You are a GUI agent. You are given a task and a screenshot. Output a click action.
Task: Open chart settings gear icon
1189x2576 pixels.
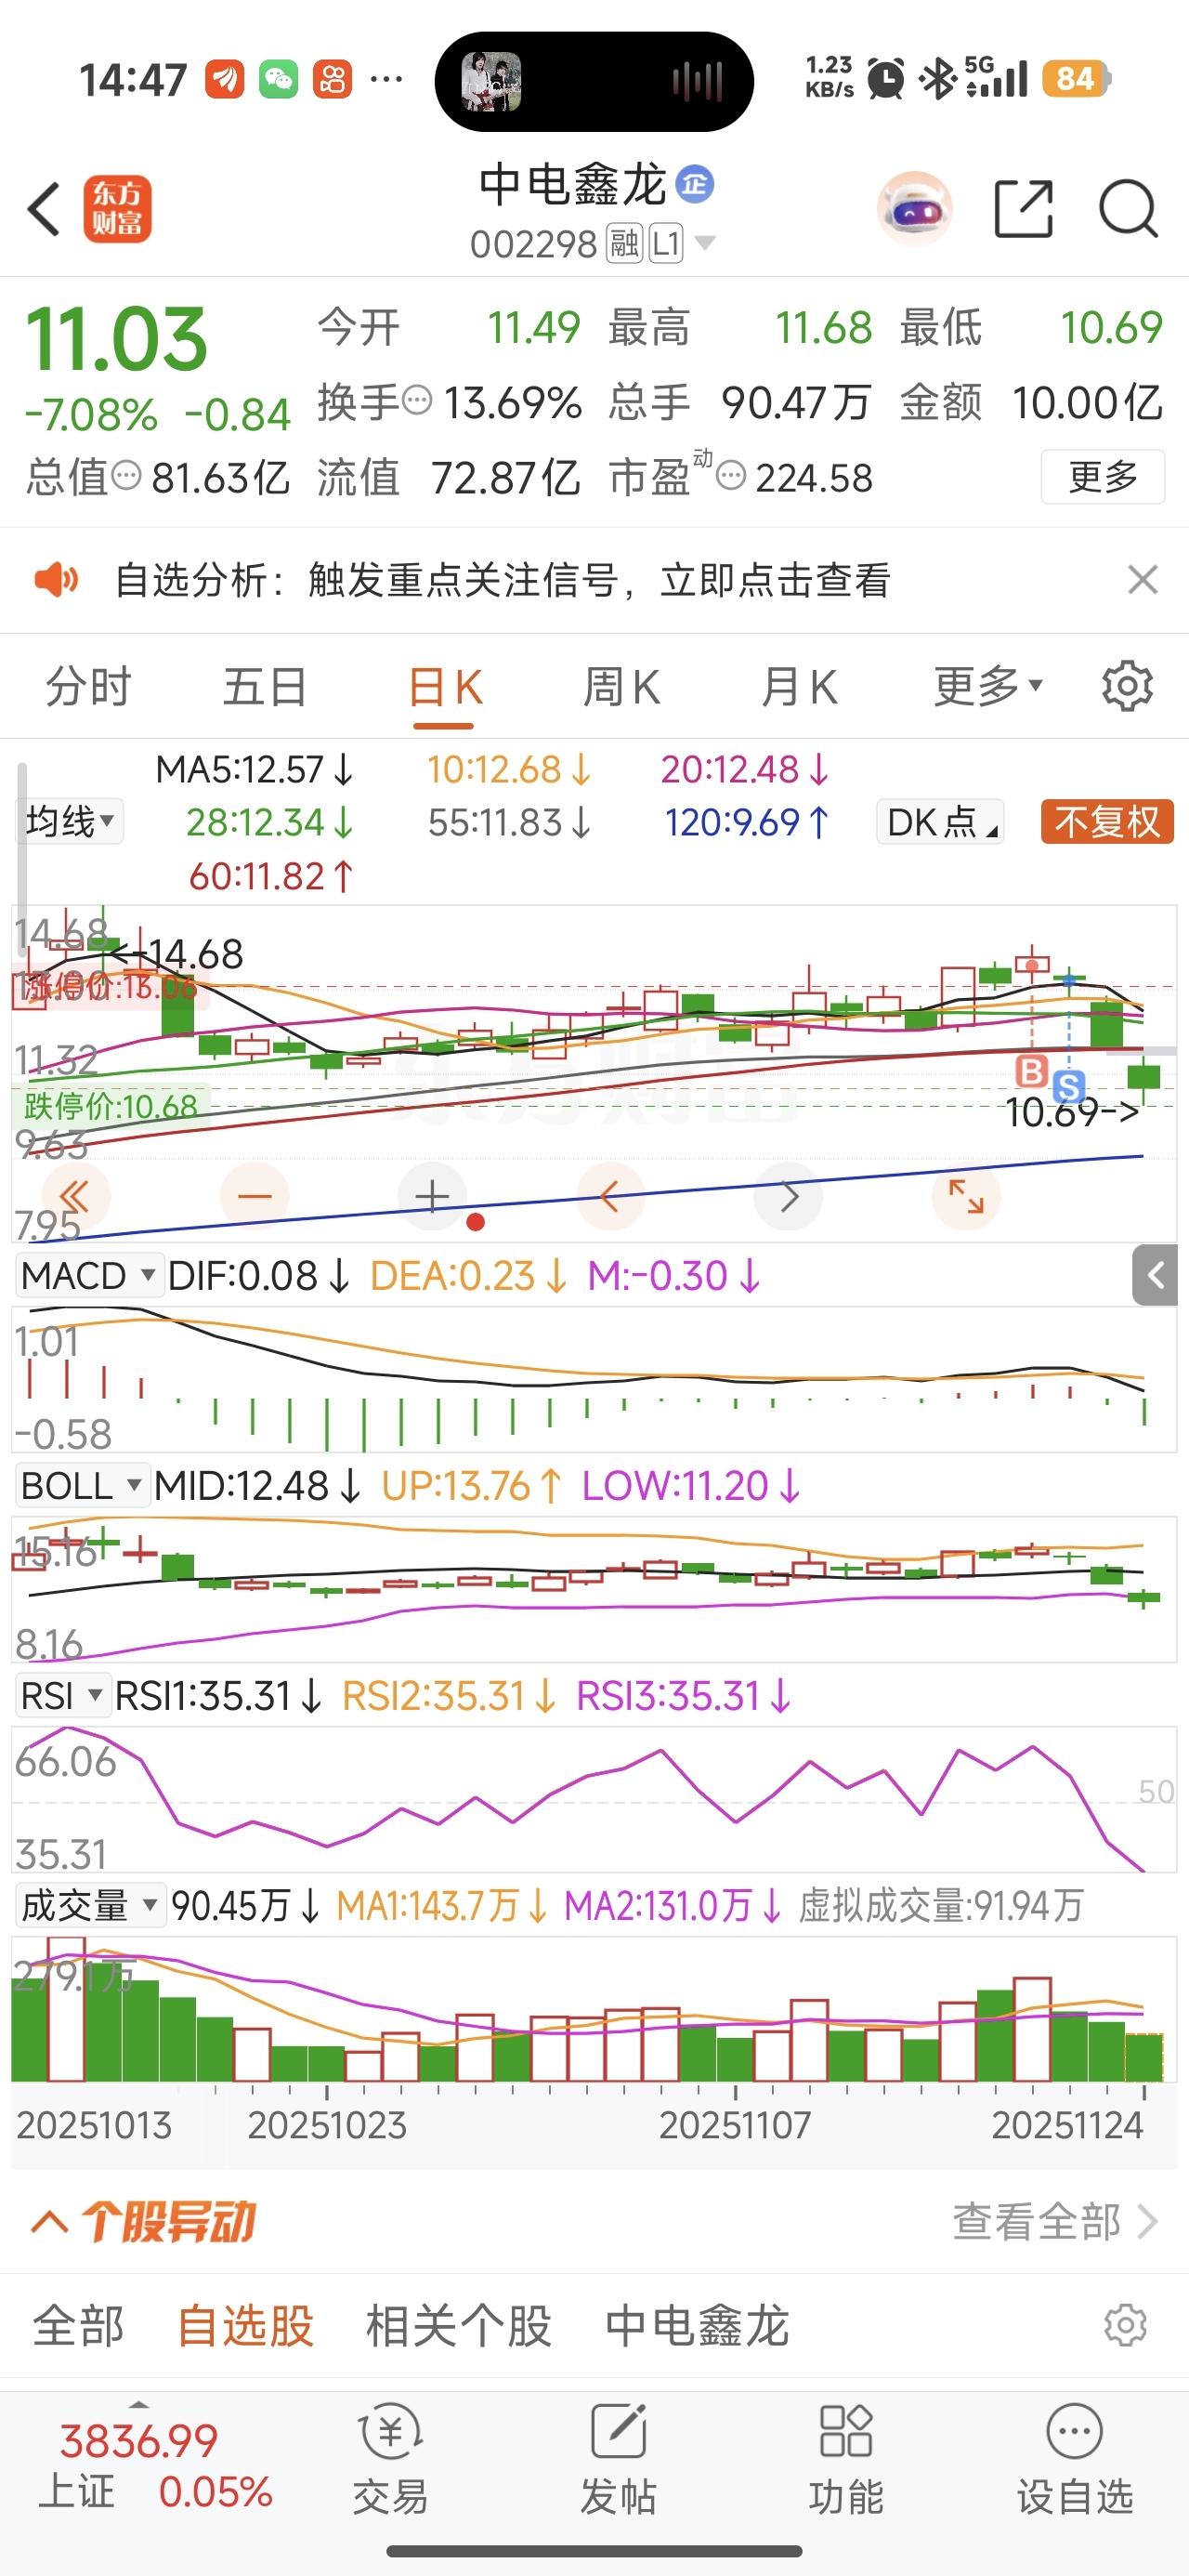(1127, 687)
